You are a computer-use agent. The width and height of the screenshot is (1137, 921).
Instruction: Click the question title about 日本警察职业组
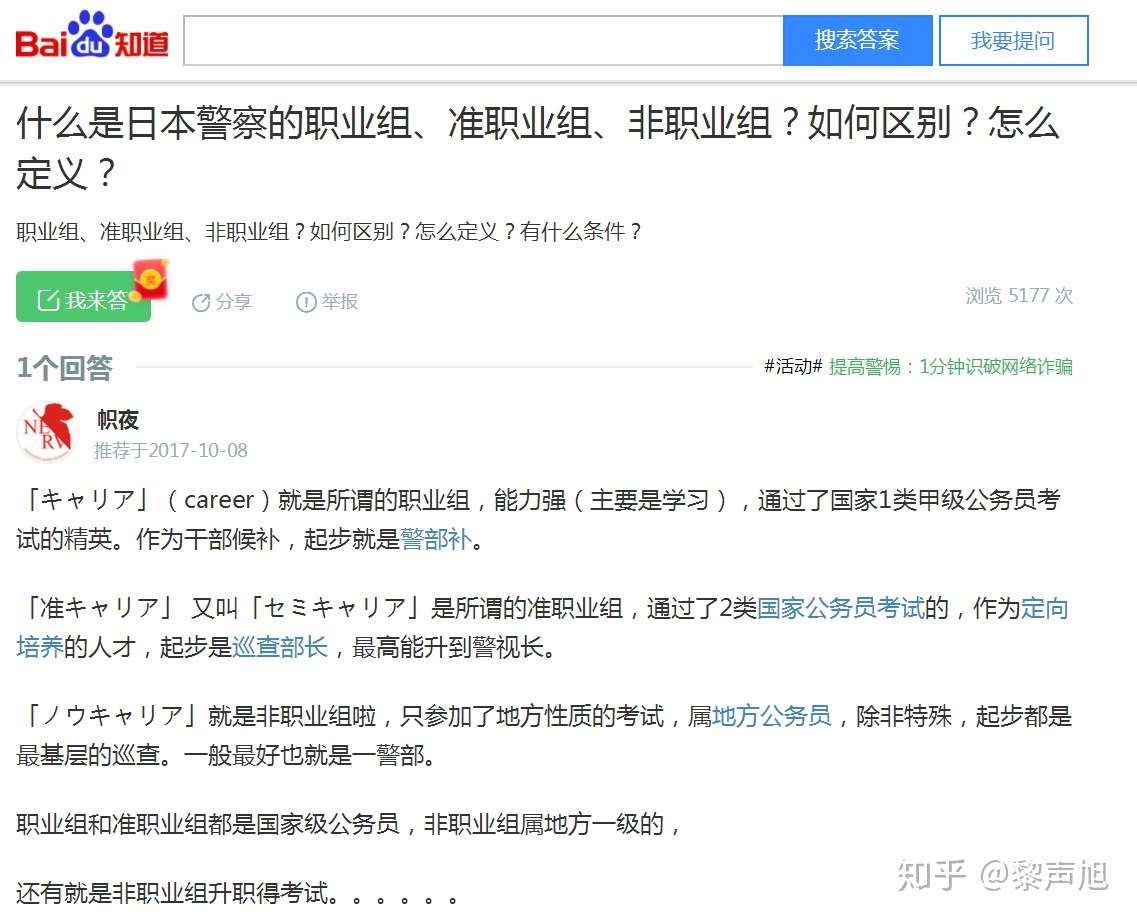pyautogui.click(x=537, y=147)
